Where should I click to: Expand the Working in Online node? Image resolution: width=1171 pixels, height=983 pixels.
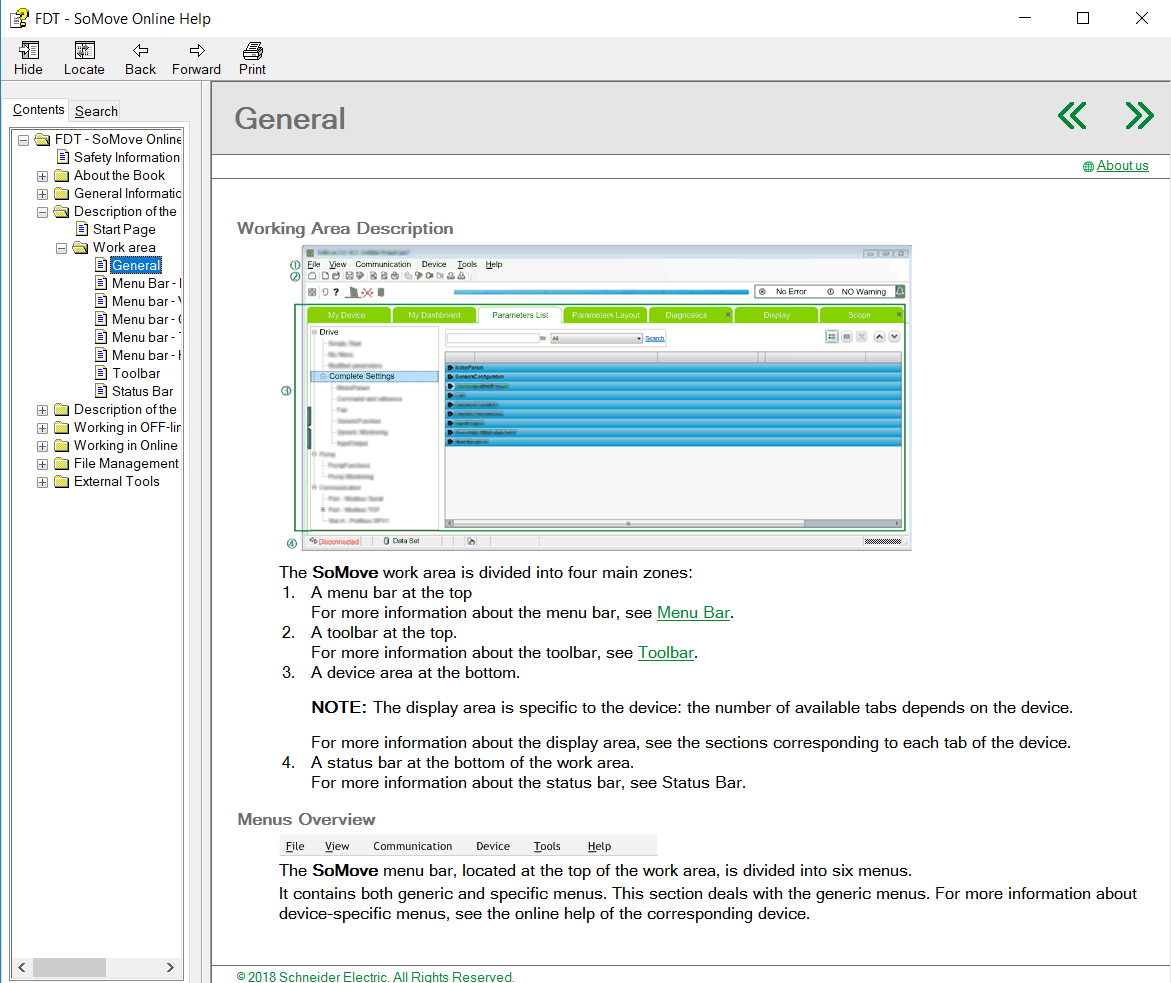(x=43, y=446)
